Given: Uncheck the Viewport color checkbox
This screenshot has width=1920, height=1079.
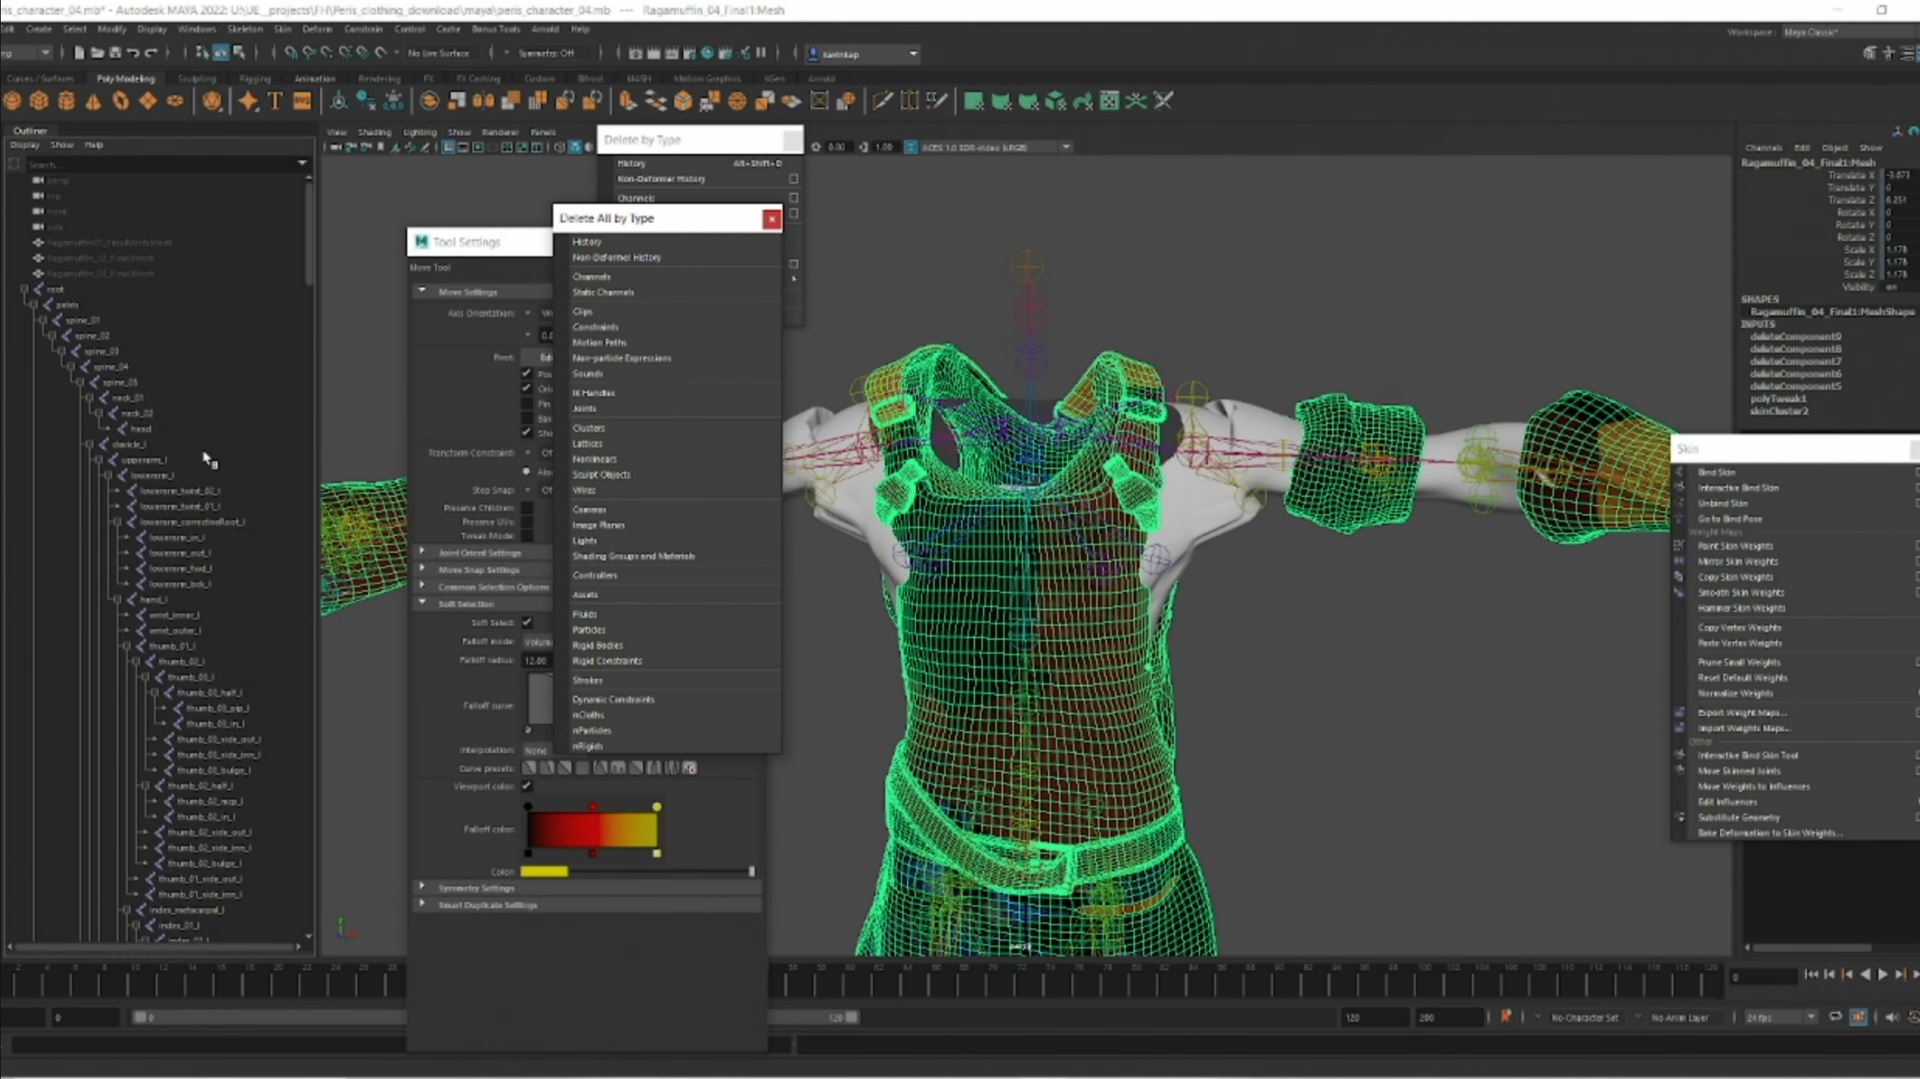Looking at the screenshot, I should click(x=527, y=786).
